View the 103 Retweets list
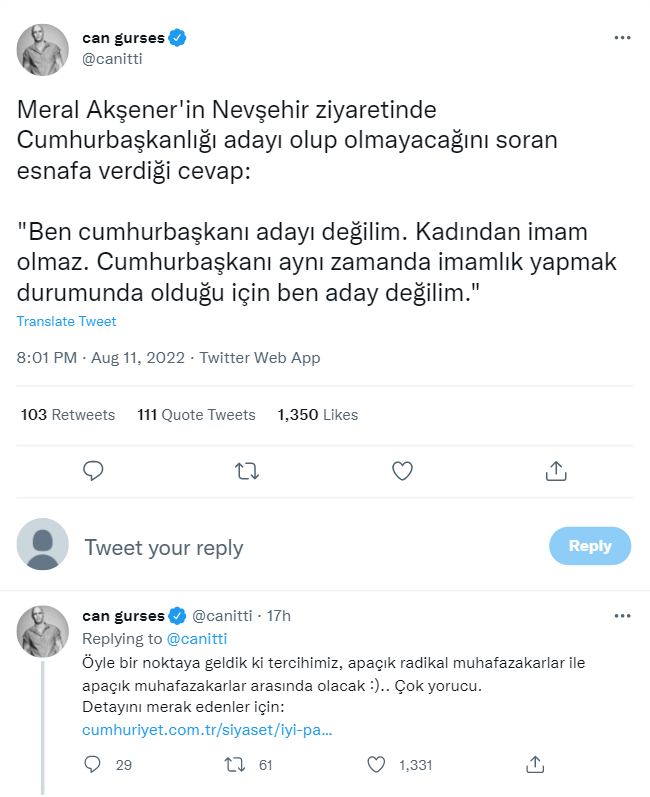Viewport: 650px width, 797px height. click(x=68, y=414)
